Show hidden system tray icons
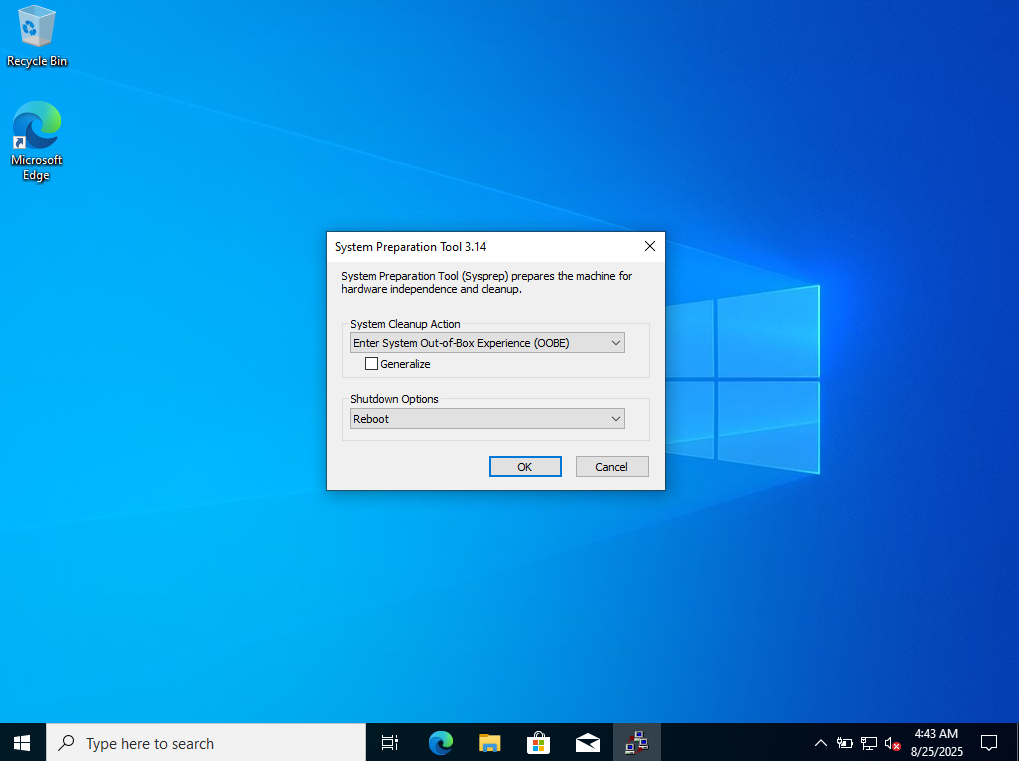The width and height of the screenshot is (1019, 761). click(x=821, y=743)
